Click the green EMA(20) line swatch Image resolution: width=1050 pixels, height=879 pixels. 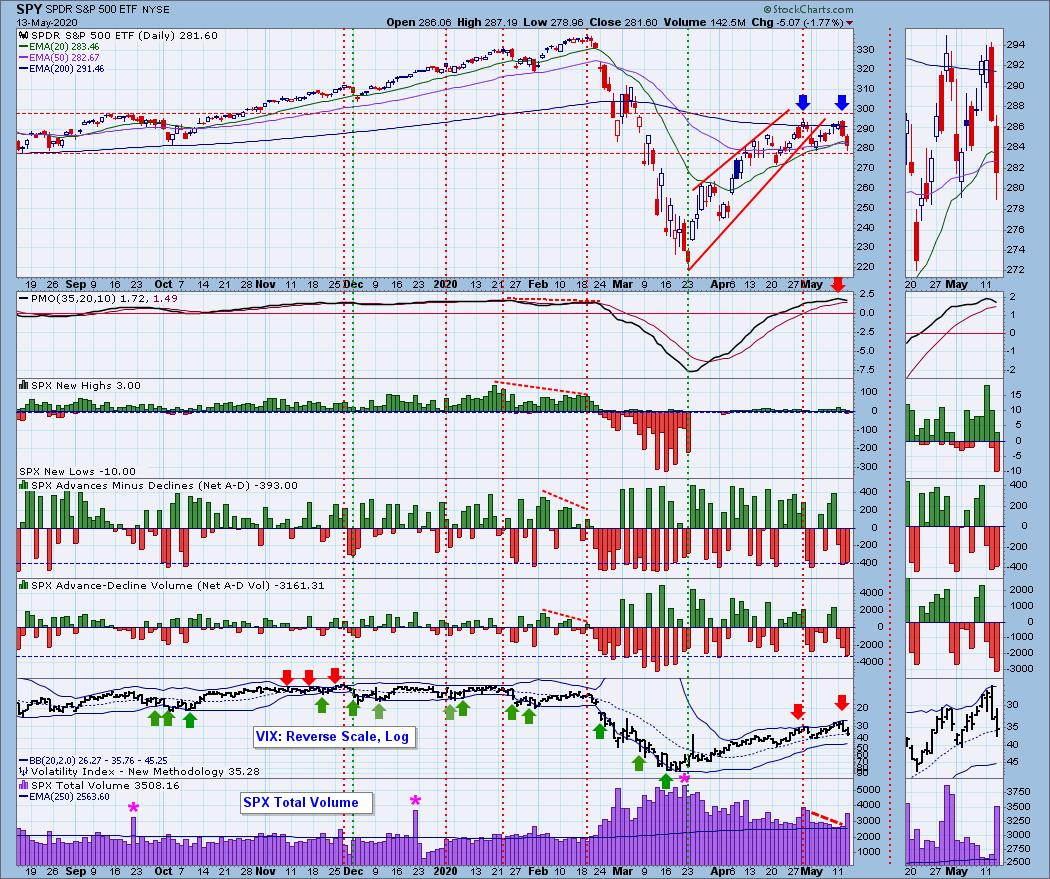(x=23, y=47)
